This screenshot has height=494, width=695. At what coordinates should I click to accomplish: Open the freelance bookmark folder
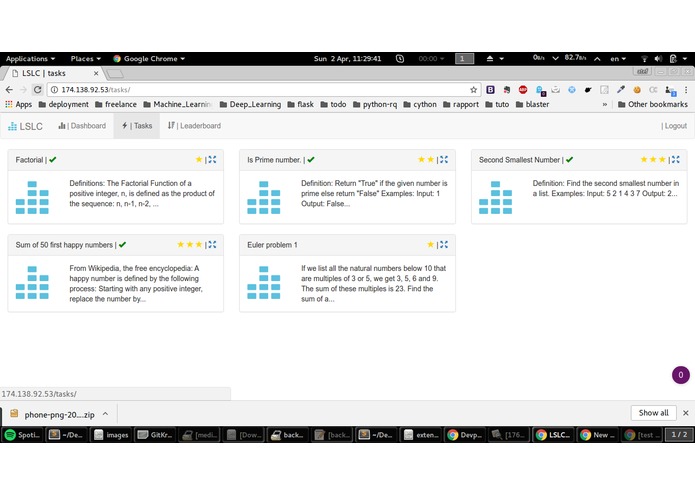coord(116,104)
